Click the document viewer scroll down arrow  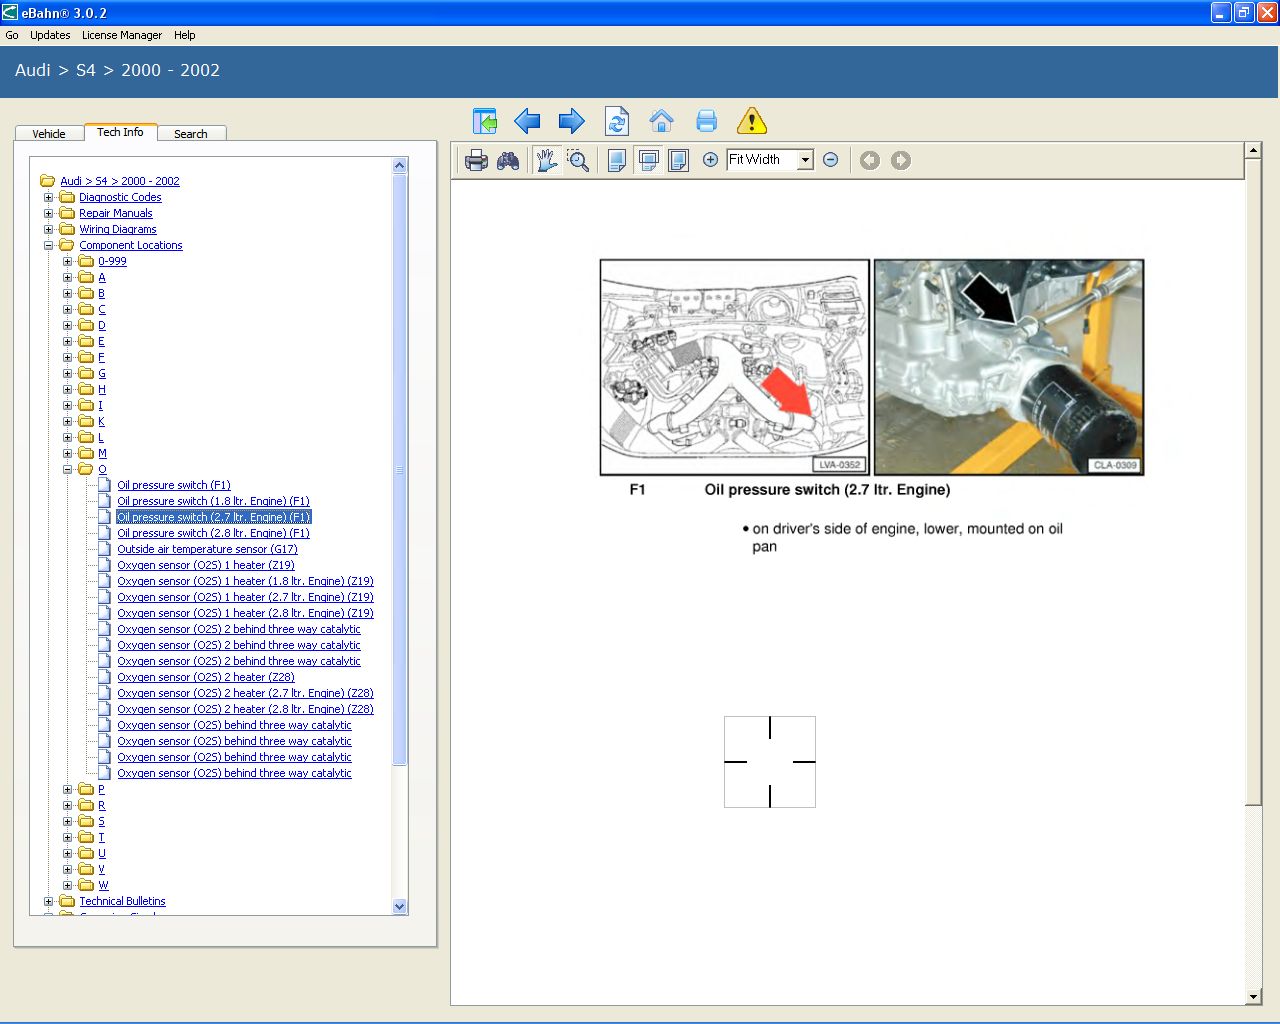pyautogui.click(x=1253, y=997)
